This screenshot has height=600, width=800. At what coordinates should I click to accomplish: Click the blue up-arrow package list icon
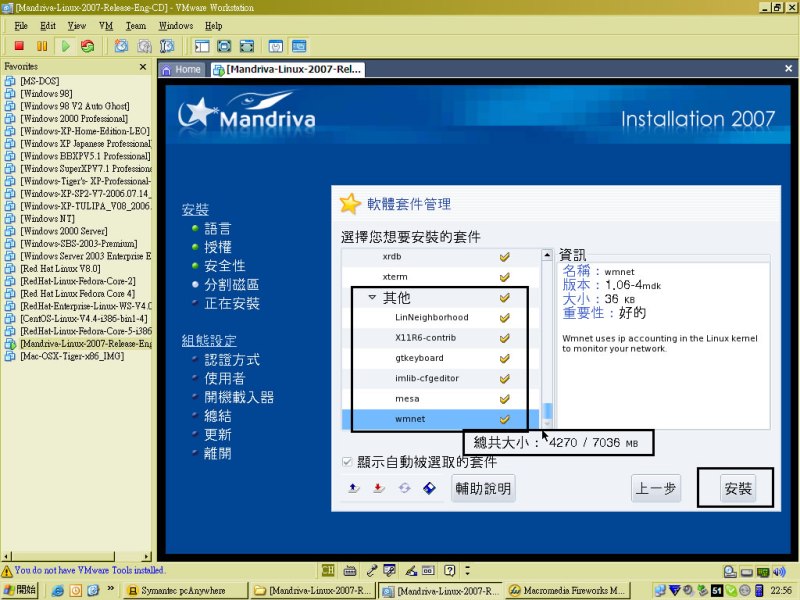(353, 488)
